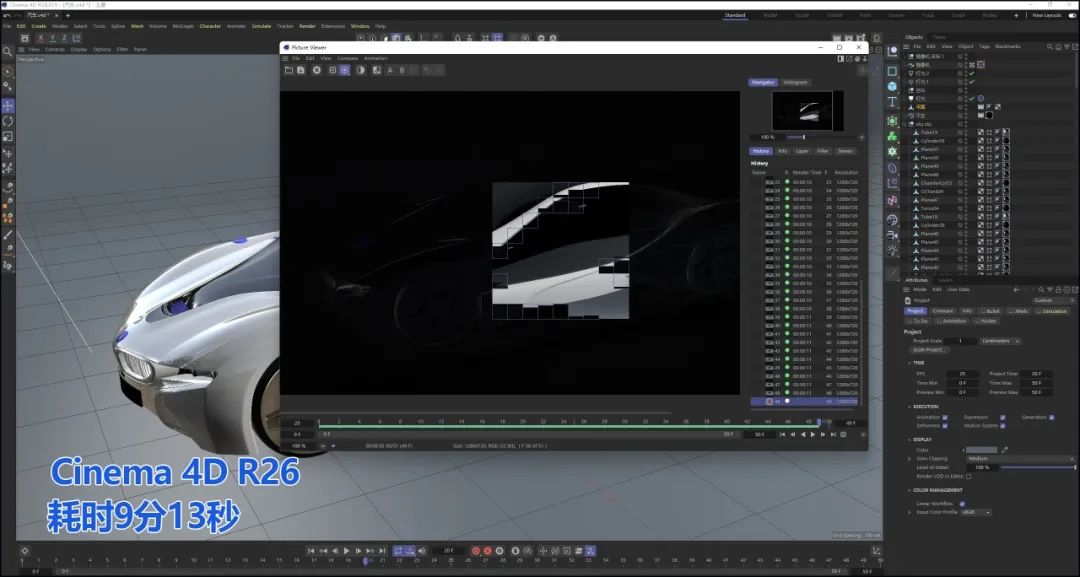This screenshot has height=577, width=1080.
Task: Click the FPS input field
Action: pos(962,373)
